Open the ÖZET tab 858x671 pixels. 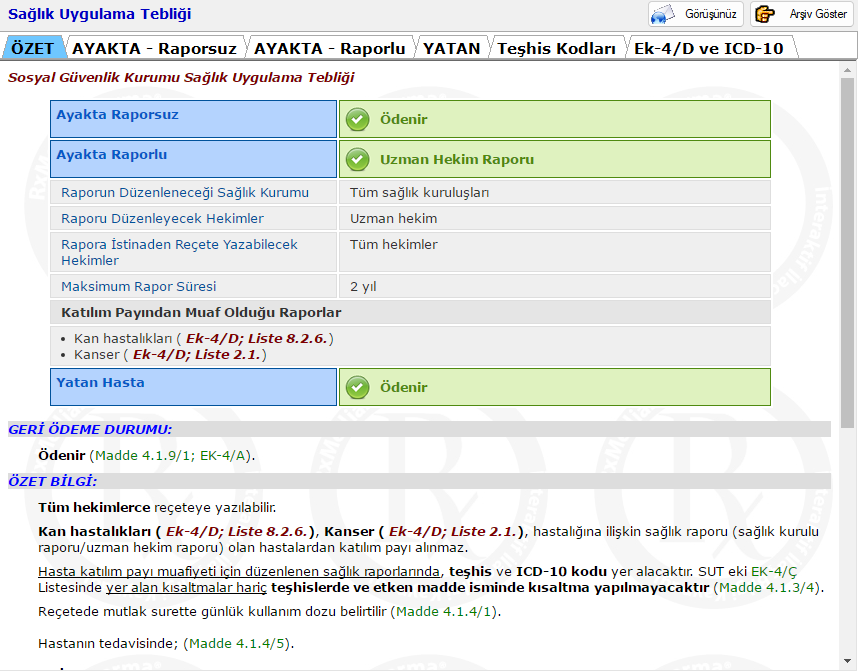(x=32, y=48)
